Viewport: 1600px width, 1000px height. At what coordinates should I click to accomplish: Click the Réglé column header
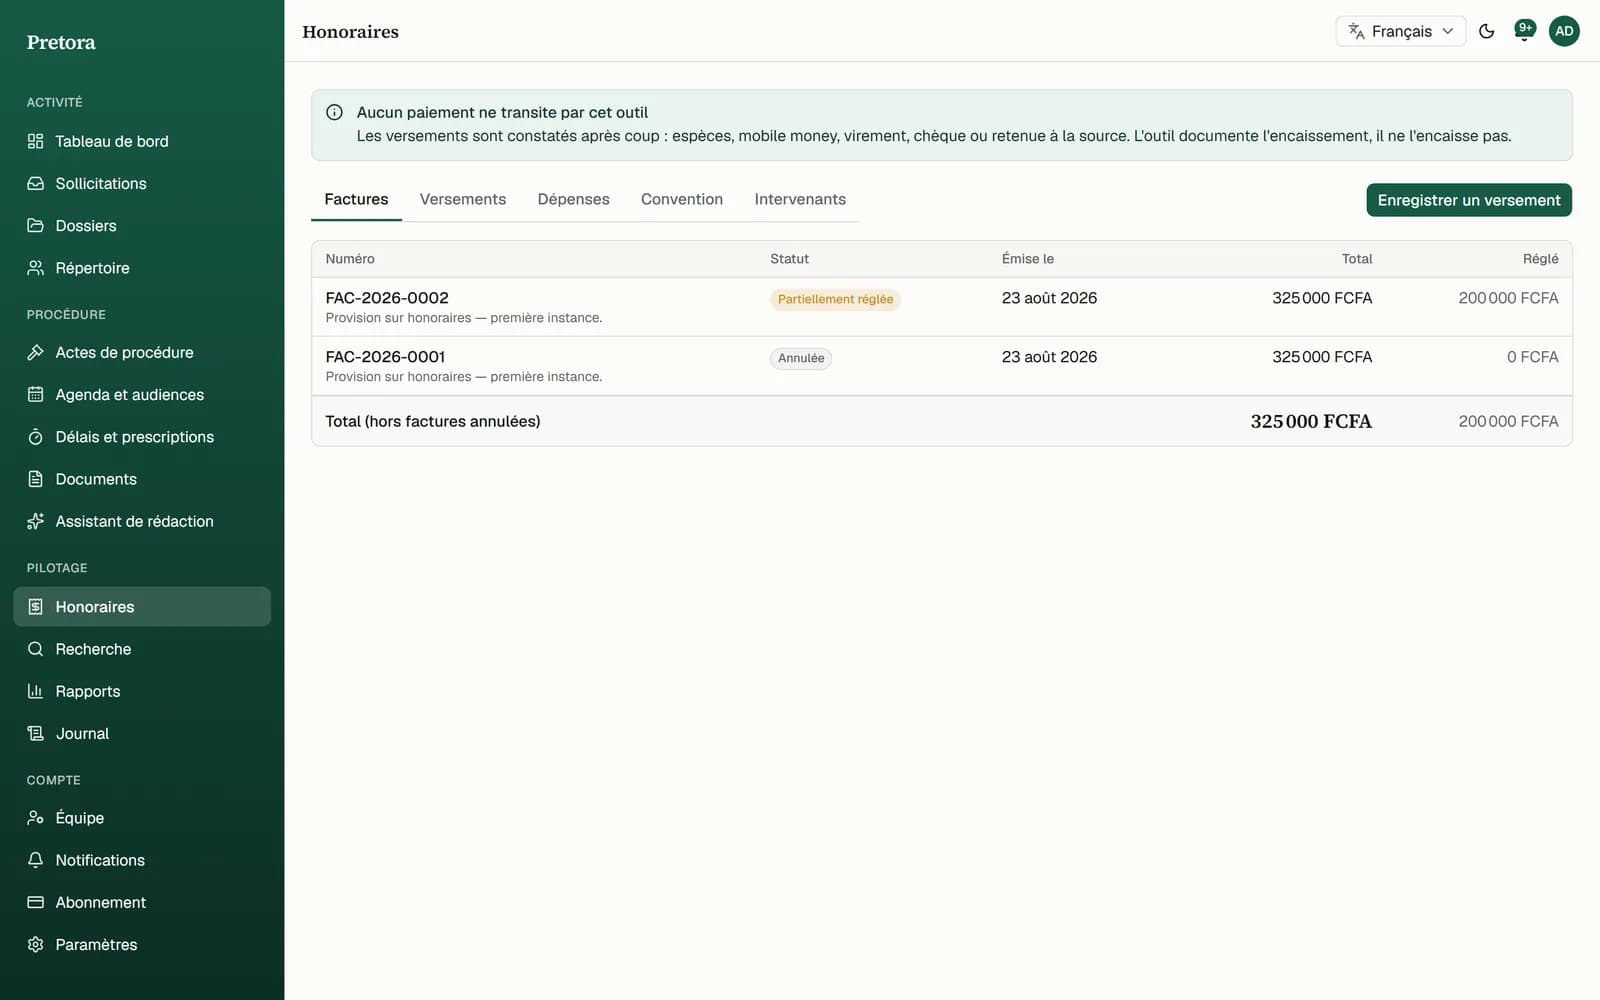point(1541,259)
